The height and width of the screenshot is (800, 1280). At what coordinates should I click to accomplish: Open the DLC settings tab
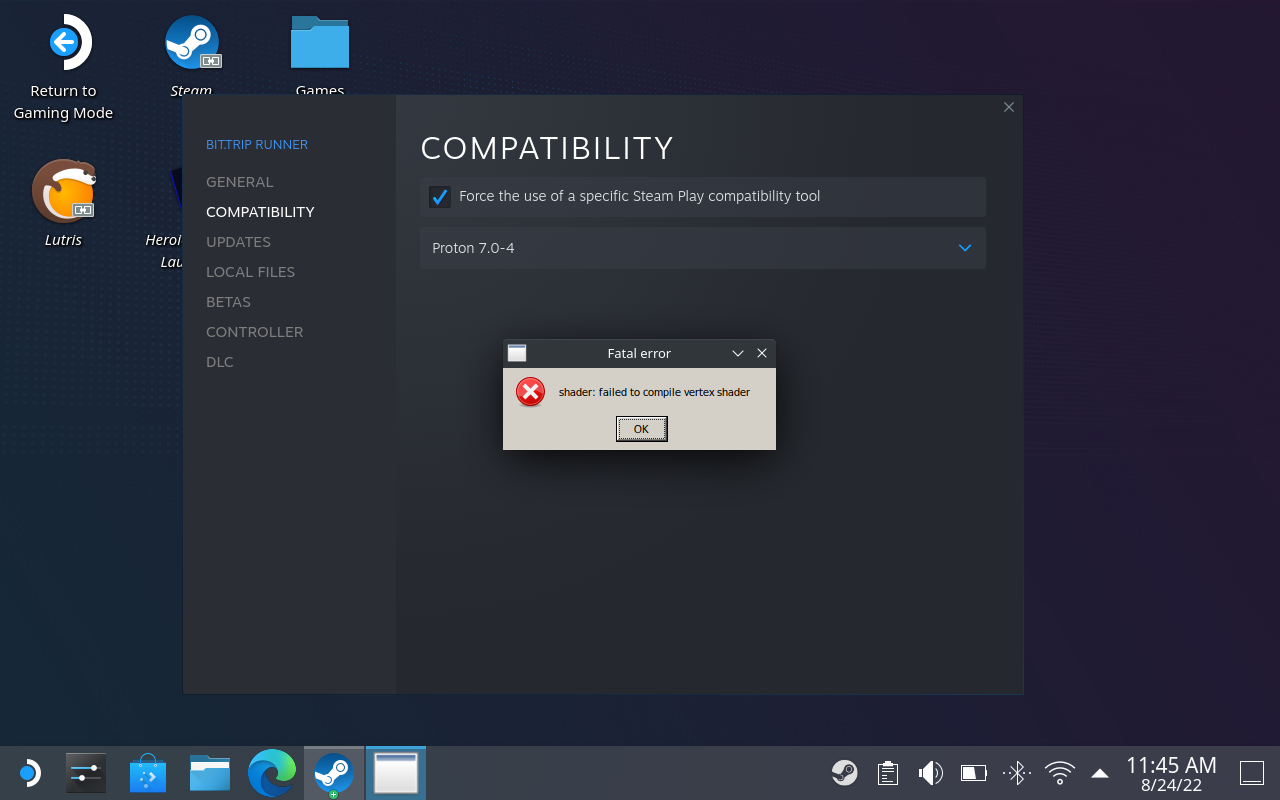[x=220, y=362]
